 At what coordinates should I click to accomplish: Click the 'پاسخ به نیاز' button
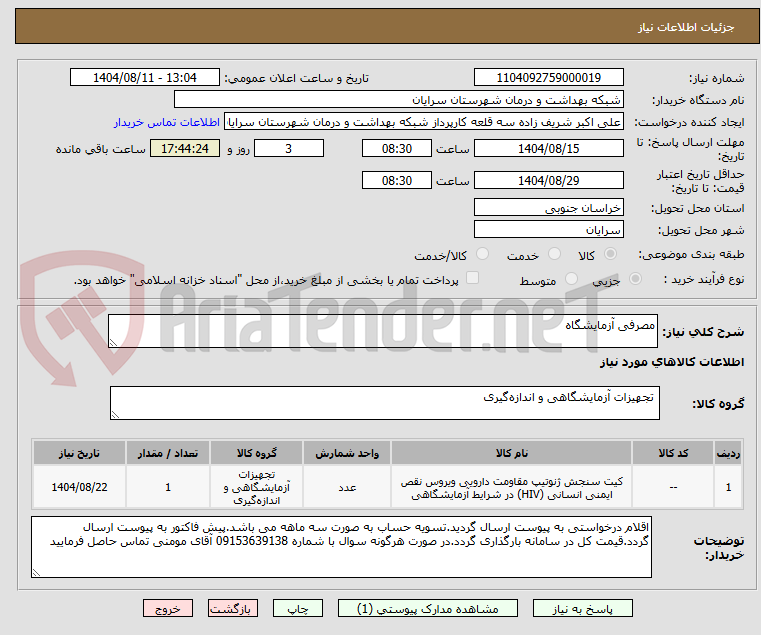point(582,608)
